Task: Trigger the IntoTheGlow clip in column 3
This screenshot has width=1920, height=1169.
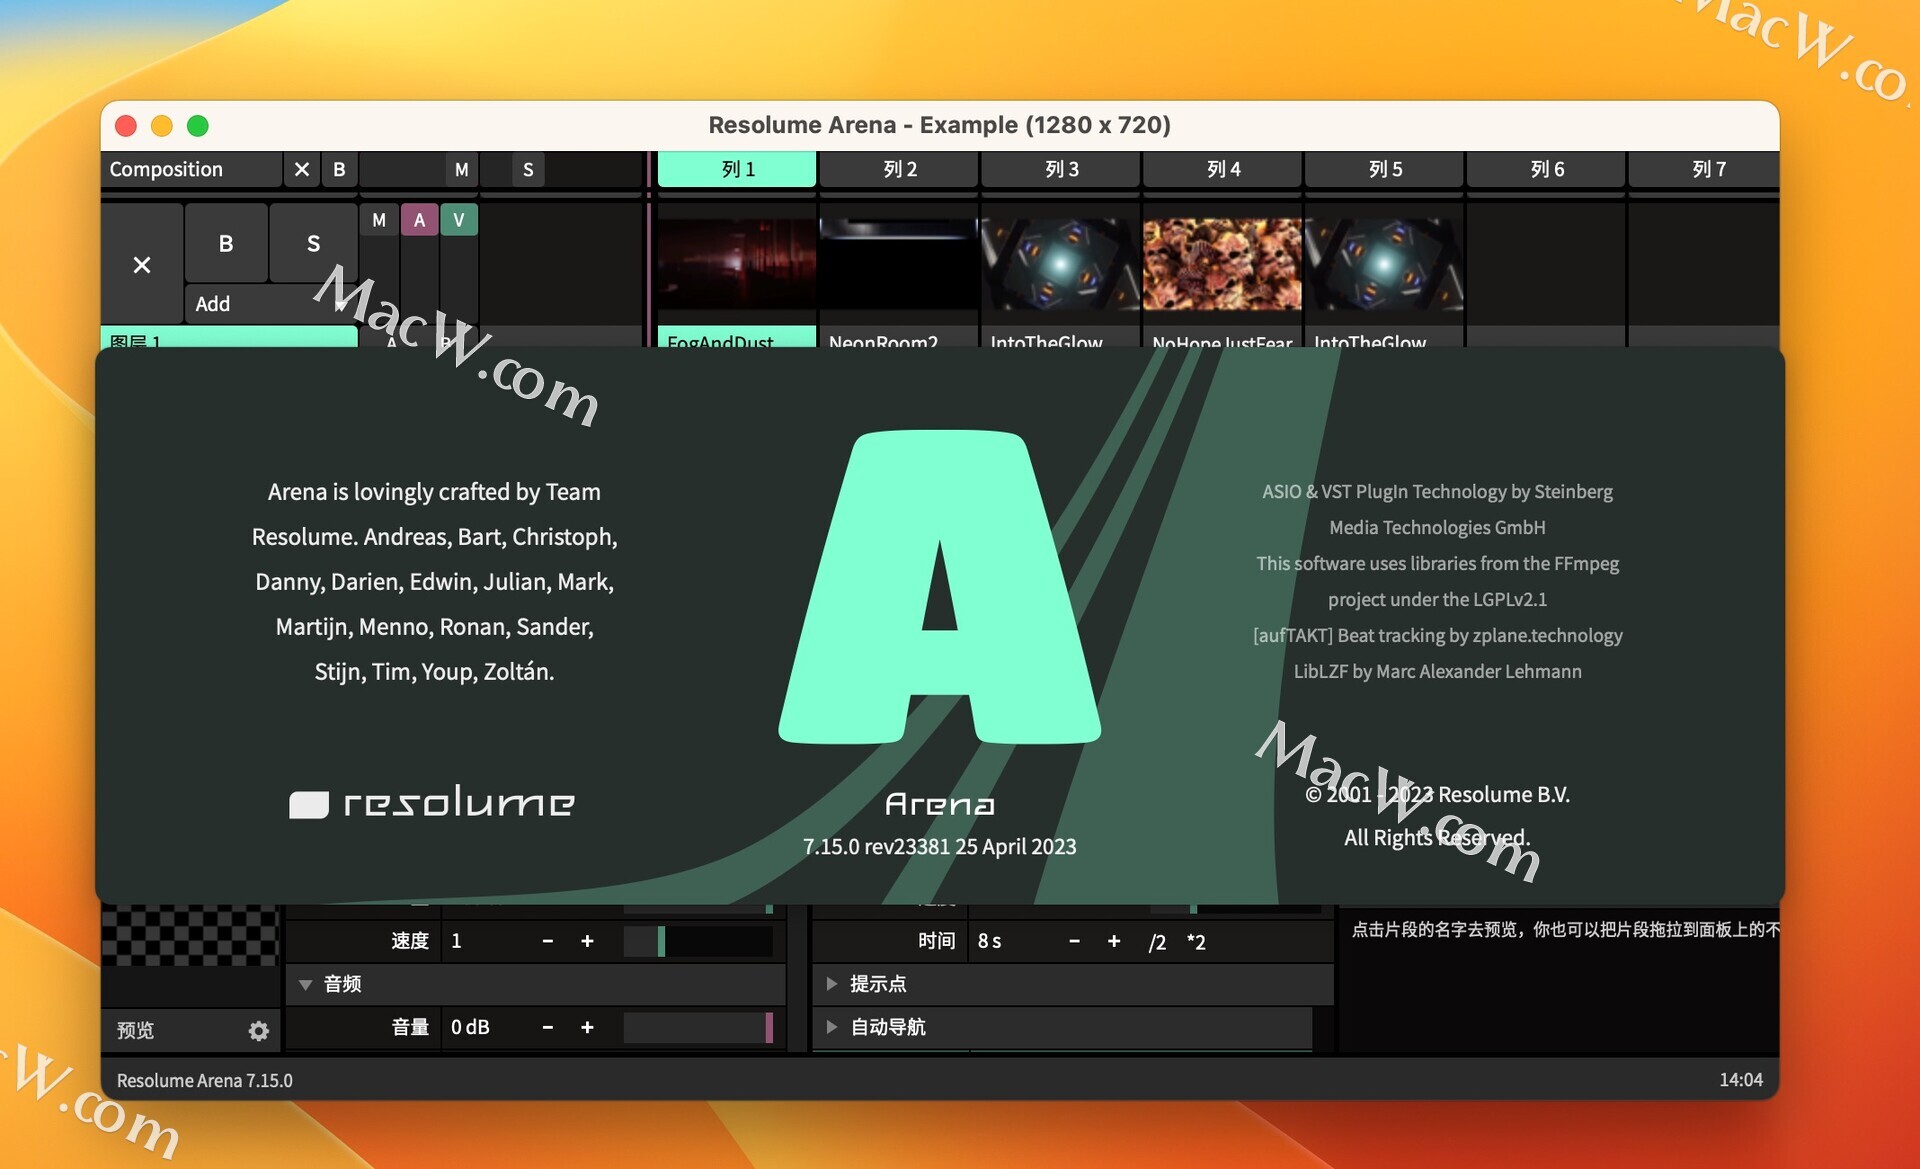Action: coord(1061,264)
